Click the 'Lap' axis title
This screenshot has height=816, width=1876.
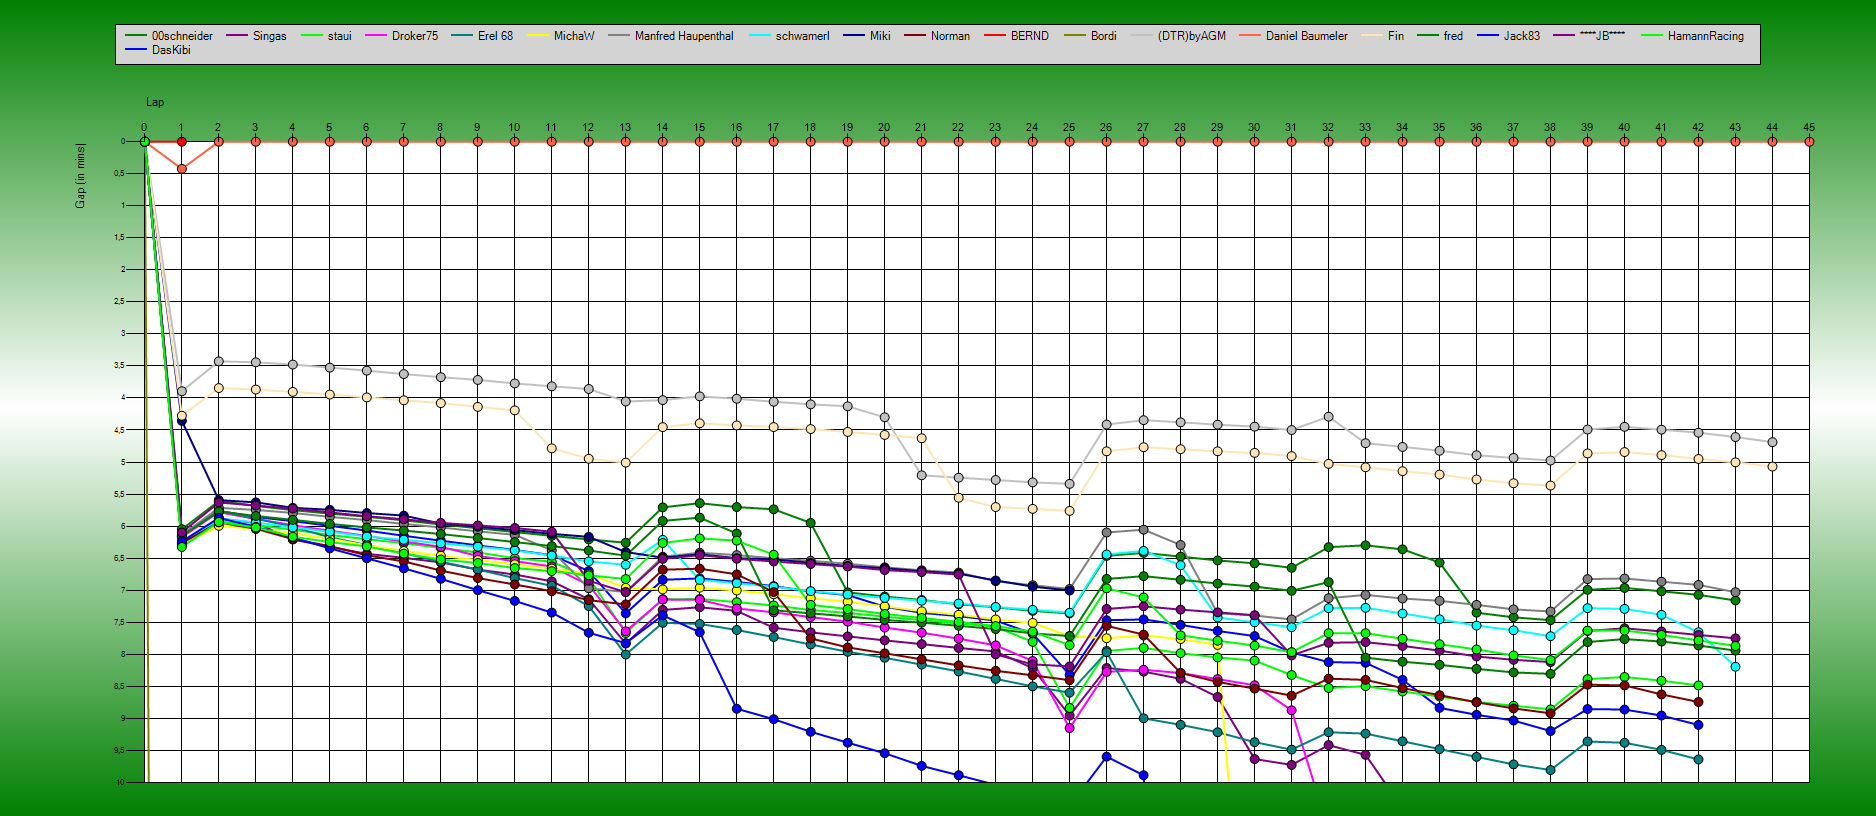coord(155,102)
